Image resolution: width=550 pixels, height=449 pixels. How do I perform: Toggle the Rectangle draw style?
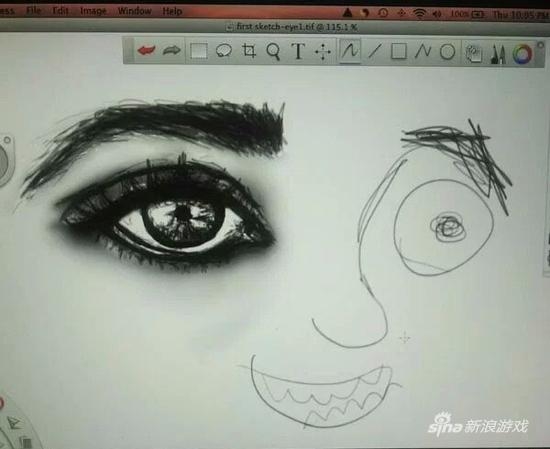click(x=399, y=51)
